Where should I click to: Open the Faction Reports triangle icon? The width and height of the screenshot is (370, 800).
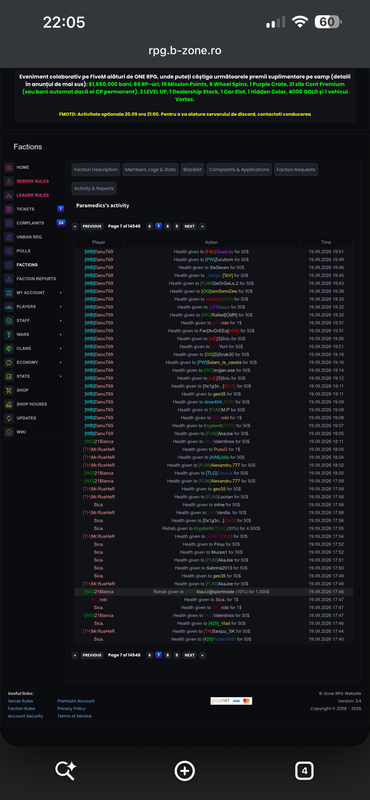(9, 279)
